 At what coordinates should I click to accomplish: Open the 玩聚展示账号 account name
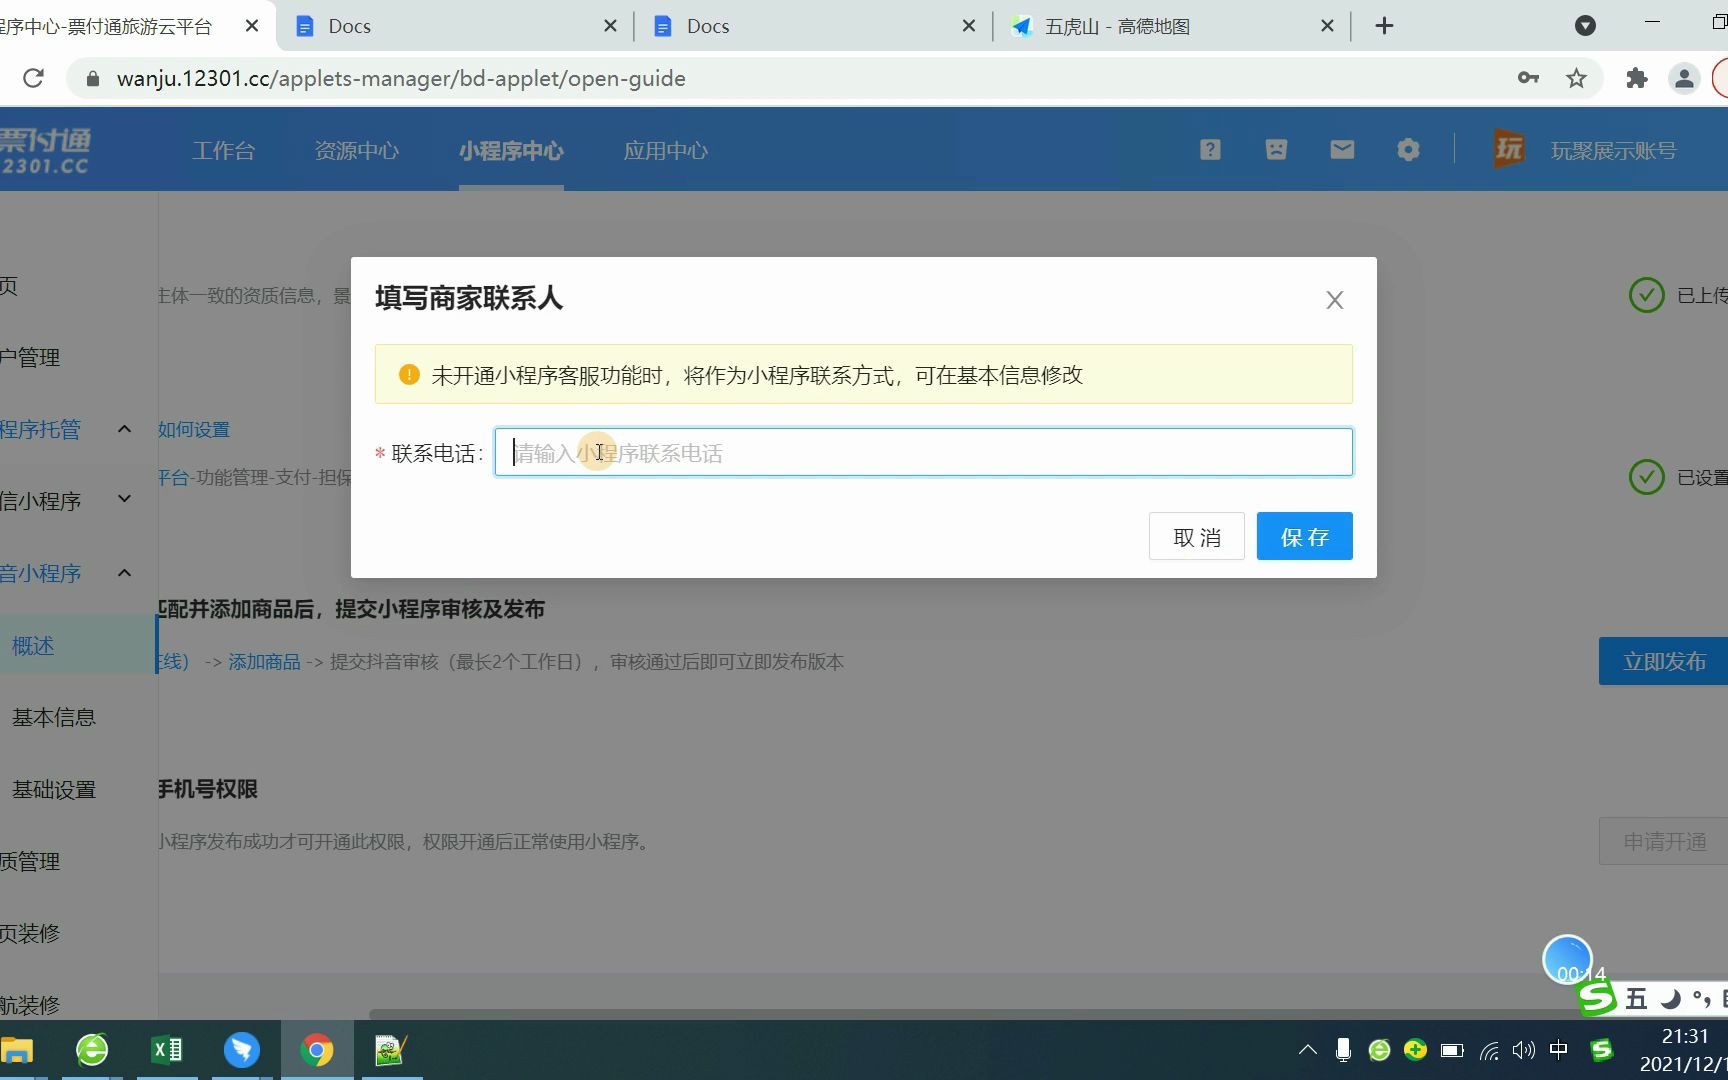point(1613,151)
